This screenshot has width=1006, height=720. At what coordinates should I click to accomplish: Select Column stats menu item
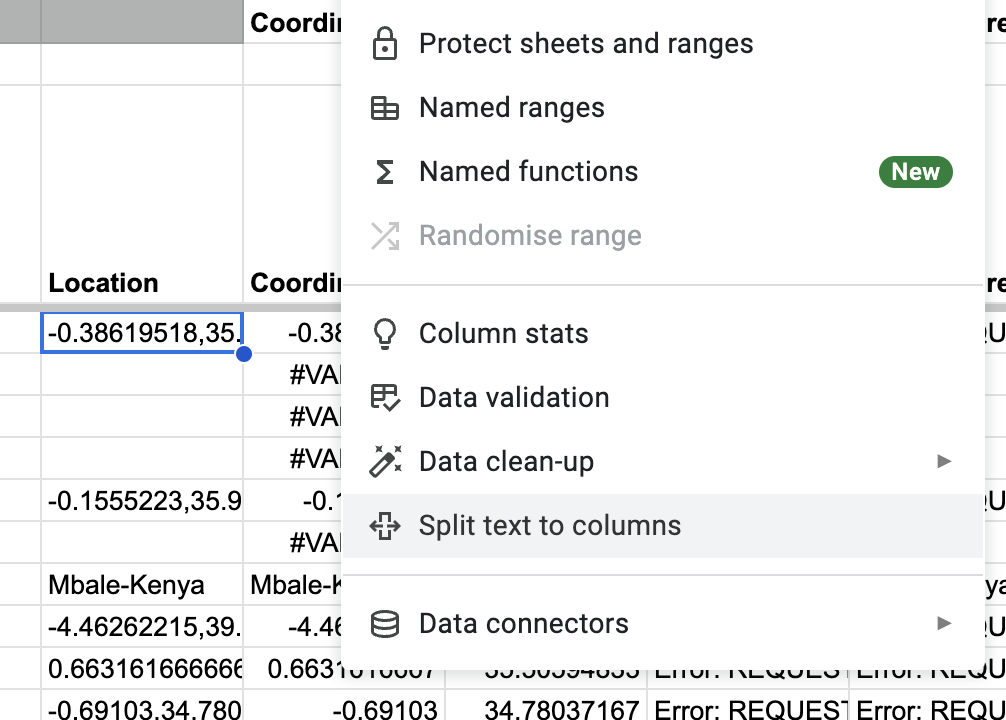[x=663, y=334]
